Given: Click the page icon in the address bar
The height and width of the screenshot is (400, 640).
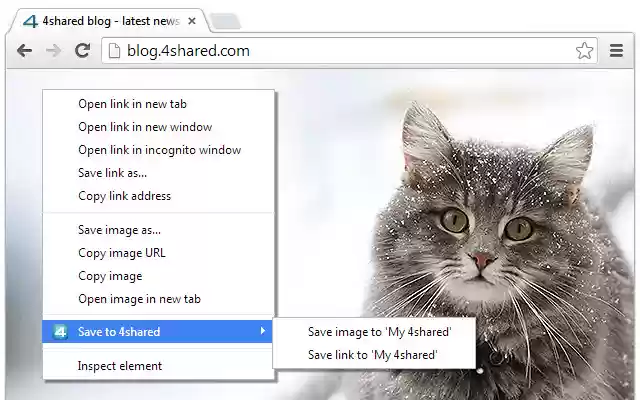Looking at the screenshot, I should pyautogui.click(x=114, y=51).
